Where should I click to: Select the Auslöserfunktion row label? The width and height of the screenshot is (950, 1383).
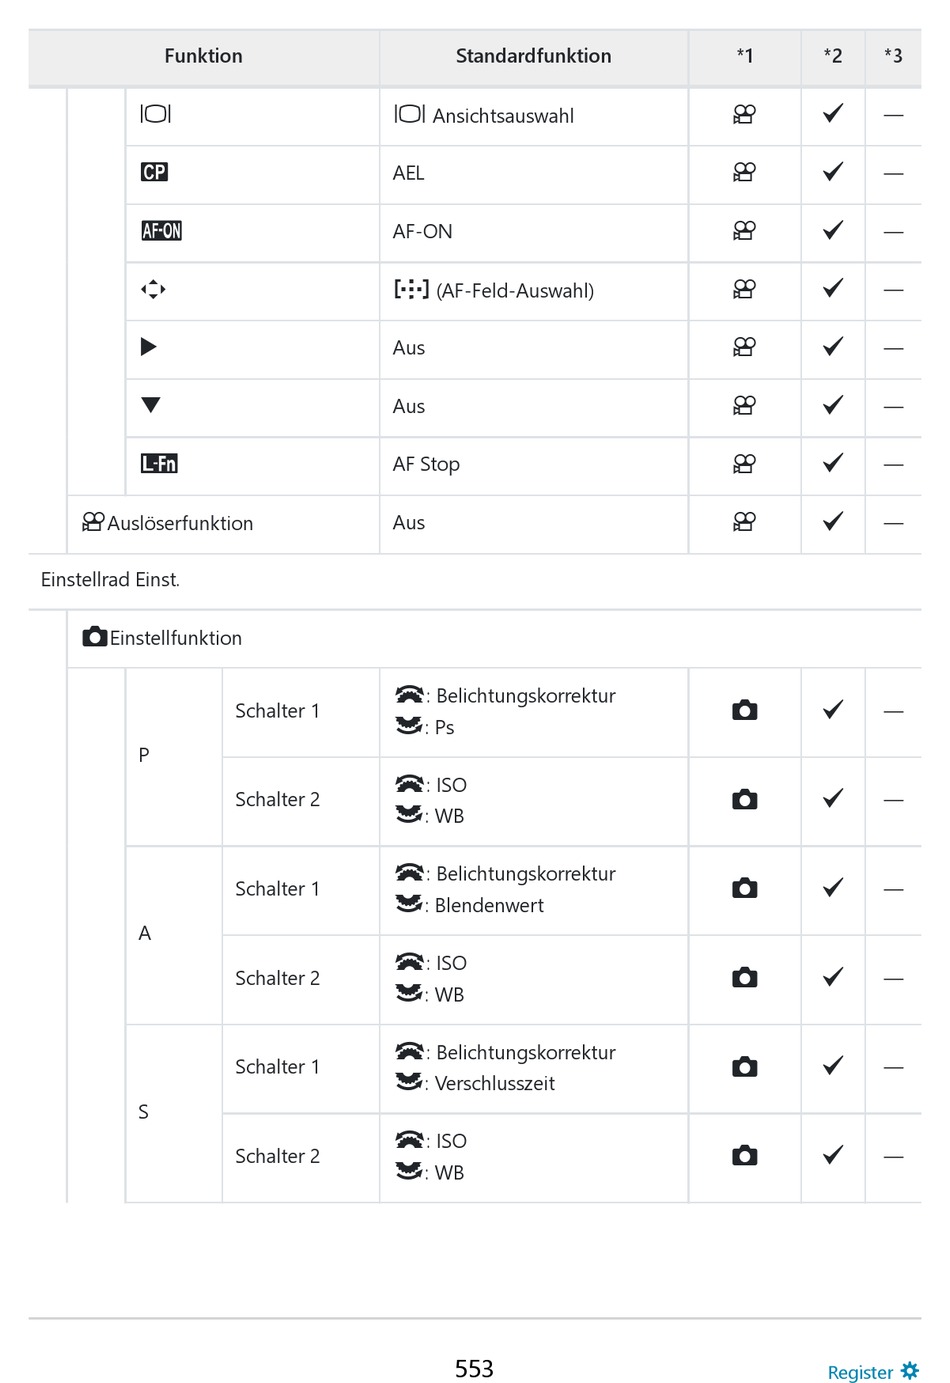click(x=180, y=523)
